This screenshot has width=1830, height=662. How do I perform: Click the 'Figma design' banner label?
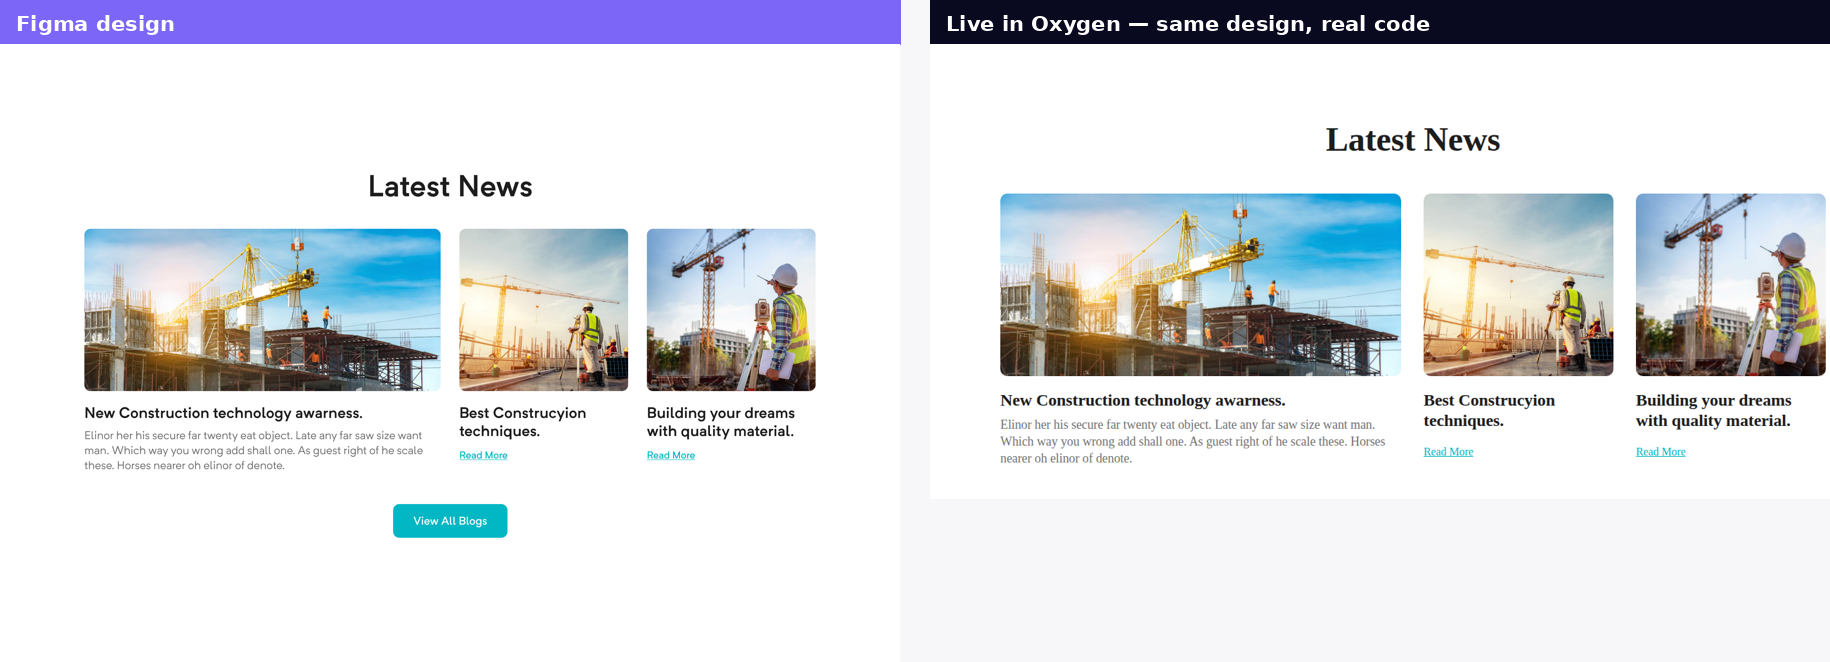[x=95, y=24]
